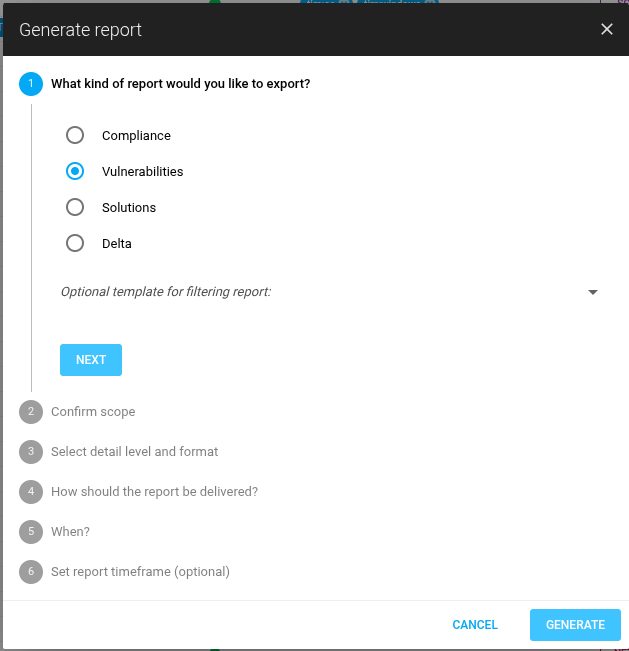Open the optional template dropdown arrow
The width and height of the screenshot is (629, 651).
click(592, 292)
